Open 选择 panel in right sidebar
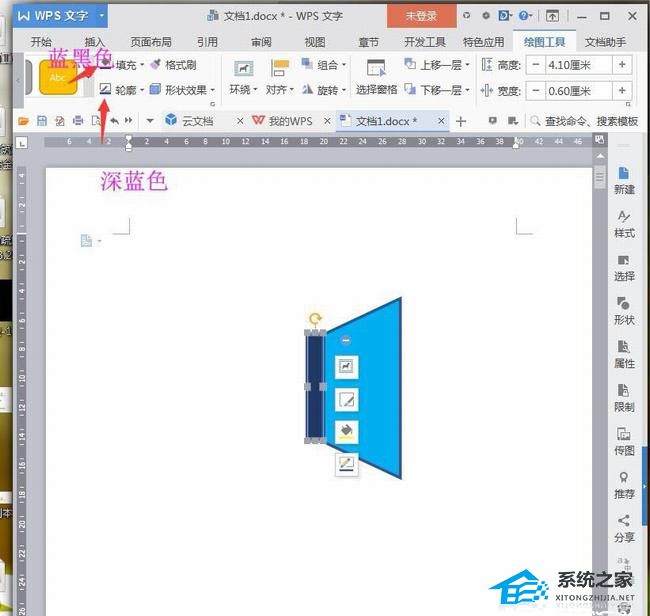The width and height of the screenshot is (650, 616). 624,268
